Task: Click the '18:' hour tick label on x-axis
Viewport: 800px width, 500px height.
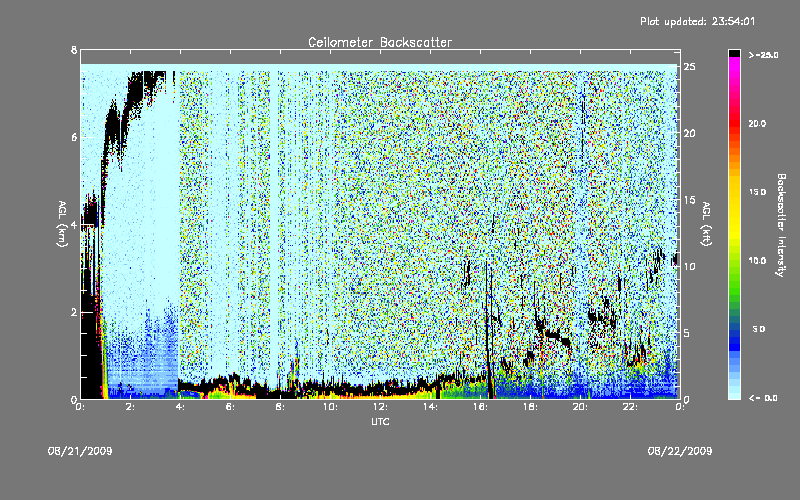Action: (530, 407)
